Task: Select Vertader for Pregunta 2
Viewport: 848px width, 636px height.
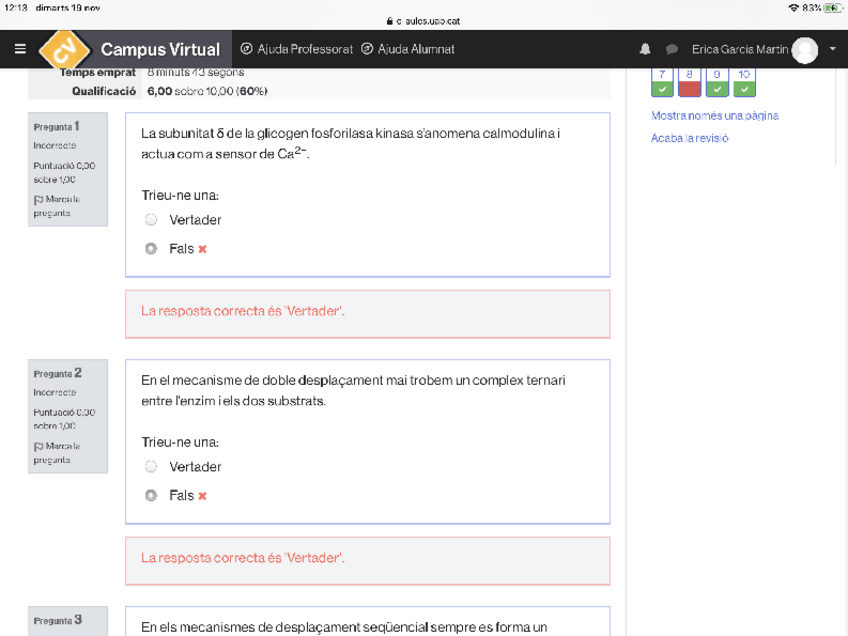Action: pos(151,466)
